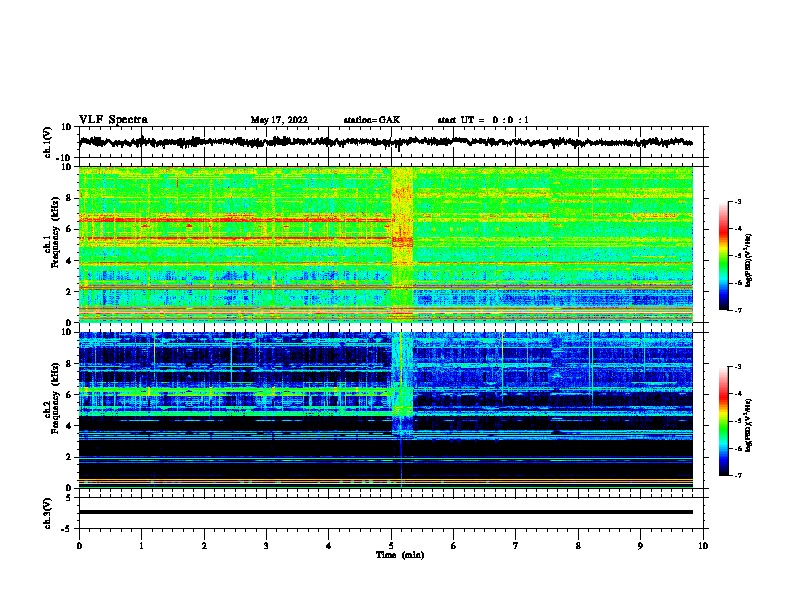This screenshot has height=612, width=792.
Task: Click the ch.1 voltage waveform trace
Action: tap(385, 142)
